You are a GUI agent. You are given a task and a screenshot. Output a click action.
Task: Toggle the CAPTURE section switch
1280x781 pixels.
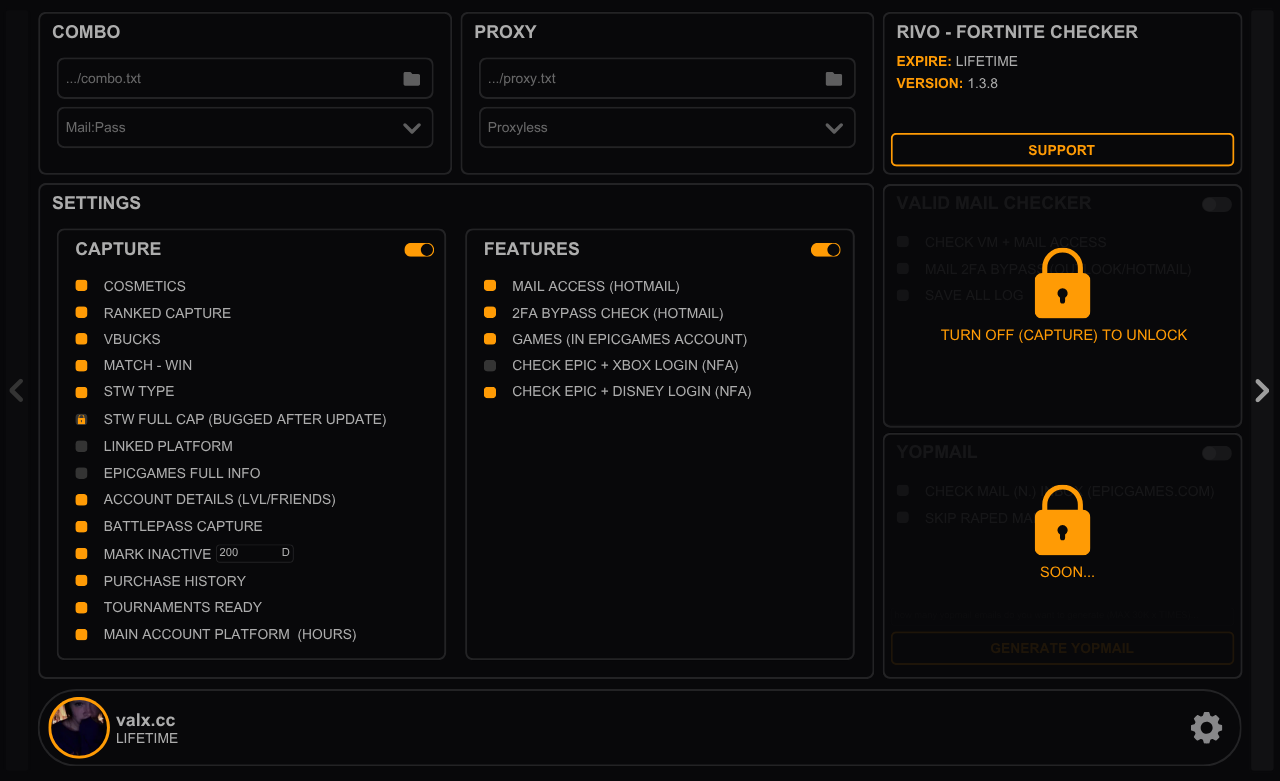419,250
